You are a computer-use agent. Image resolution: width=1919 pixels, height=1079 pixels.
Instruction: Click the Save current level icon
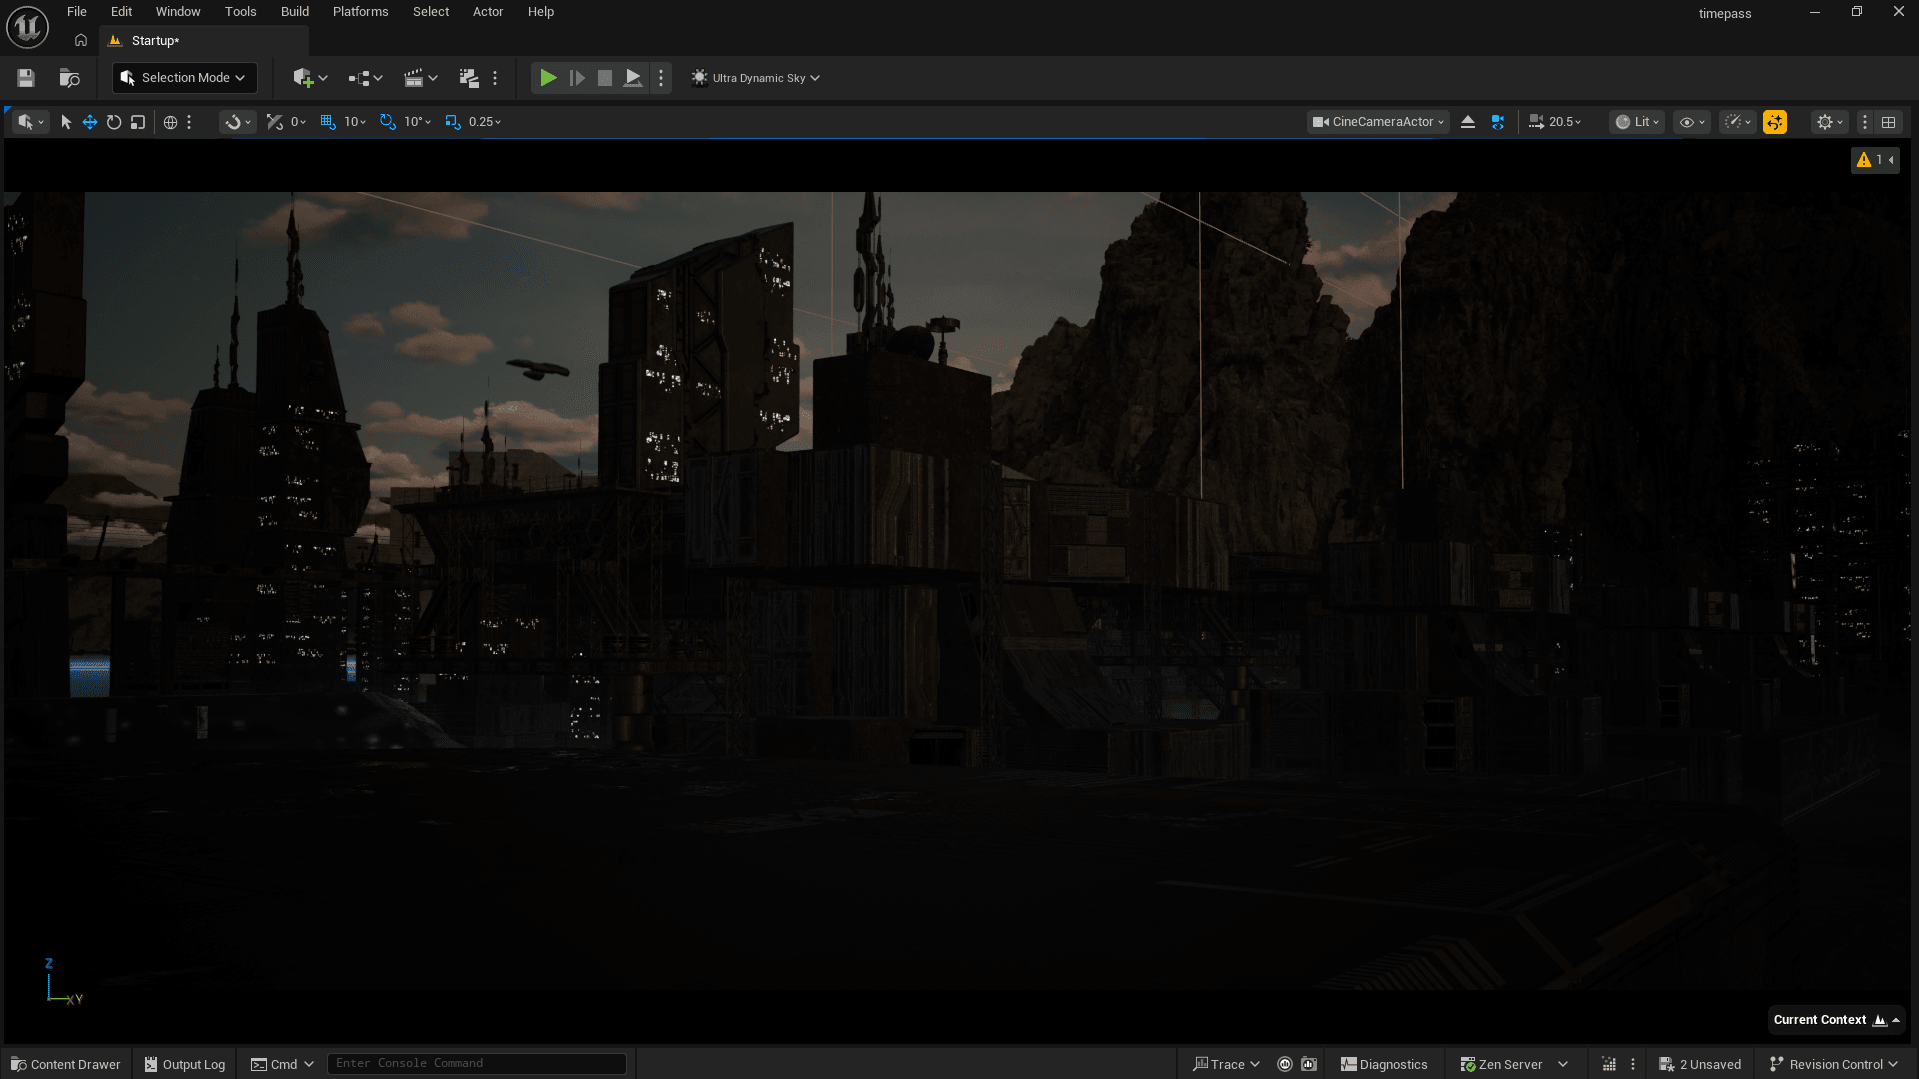(x=26, y=78)
